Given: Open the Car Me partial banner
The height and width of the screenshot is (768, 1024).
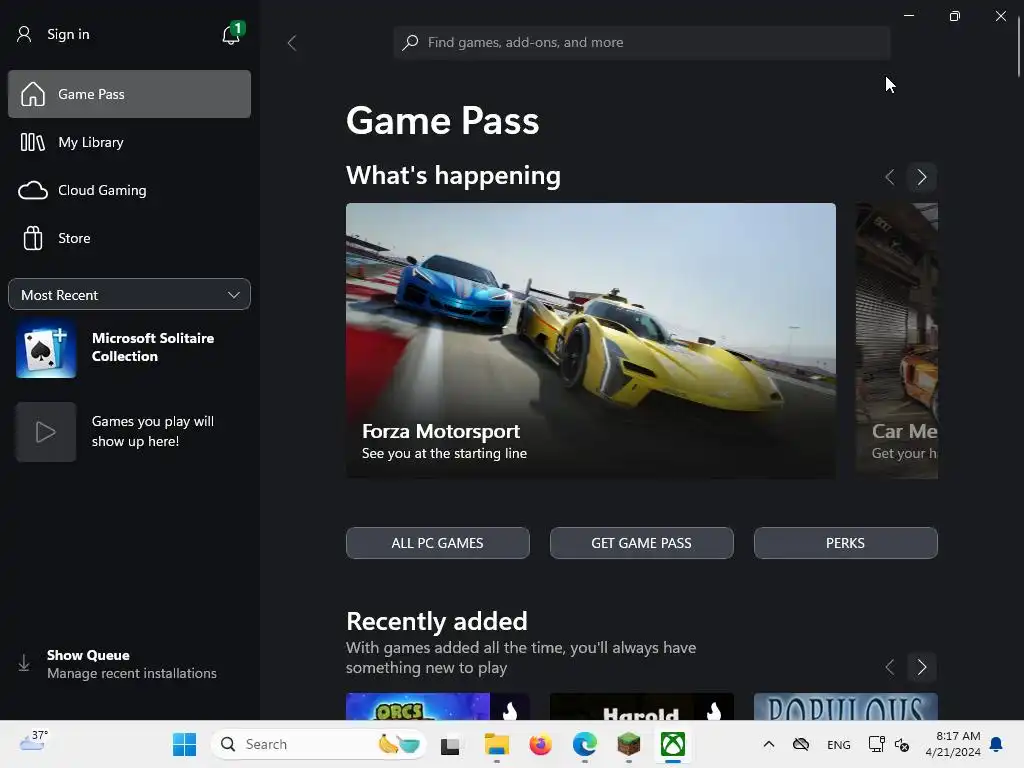Looking at the screenshot, I should tap(897, 340).
